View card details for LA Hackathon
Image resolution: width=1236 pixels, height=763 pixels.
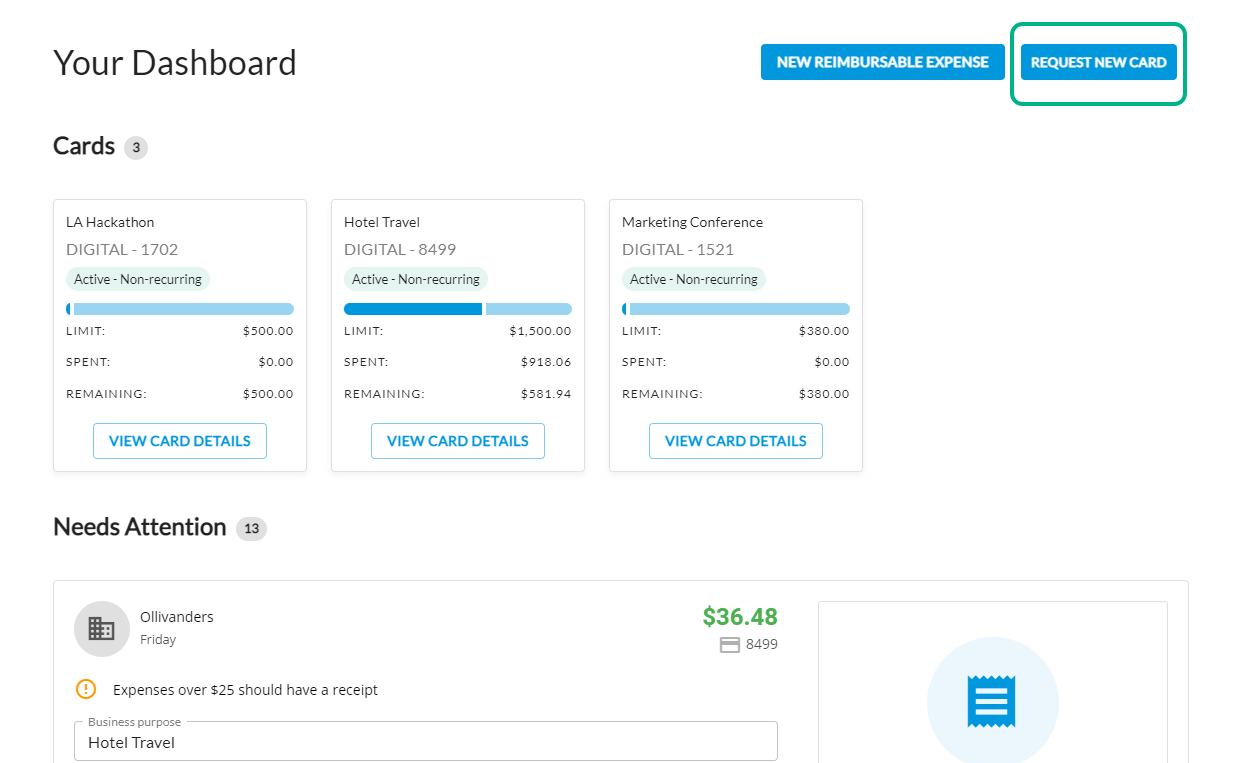pos(180,441)
